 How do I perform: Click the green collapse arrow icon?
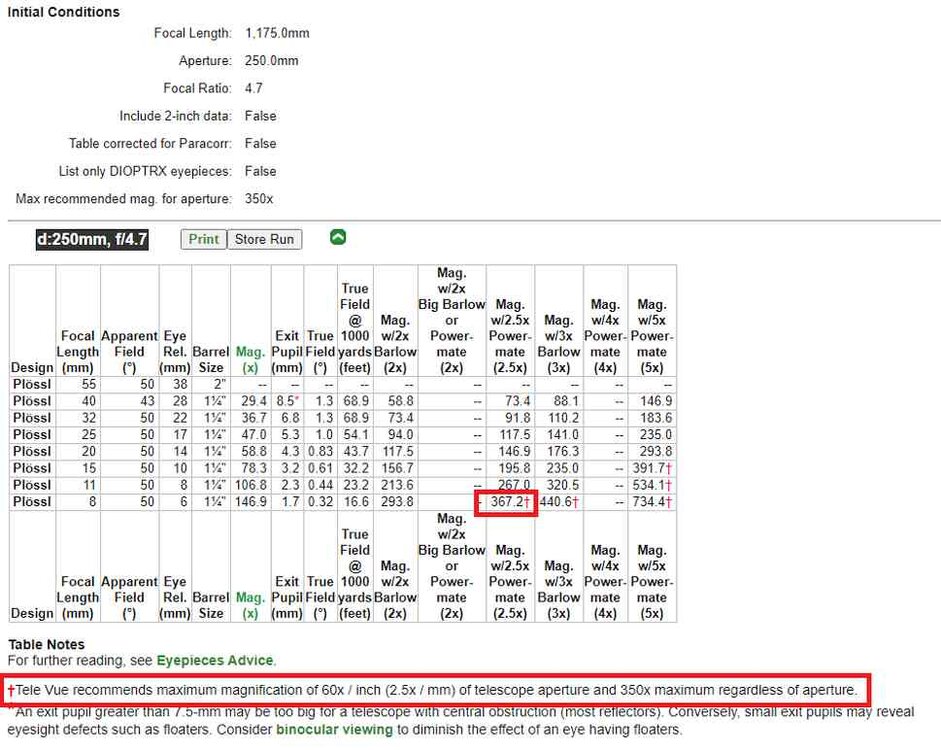click(x=338, y=238)
